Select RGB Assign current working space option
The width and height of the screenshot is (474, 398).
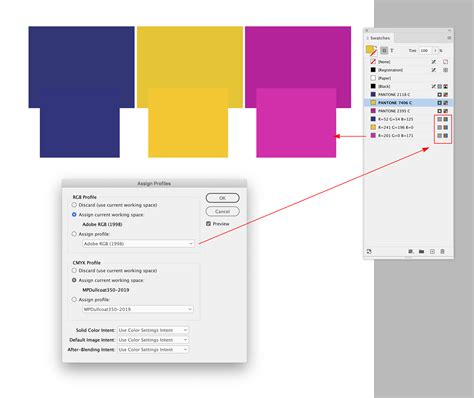click(74, 214)
